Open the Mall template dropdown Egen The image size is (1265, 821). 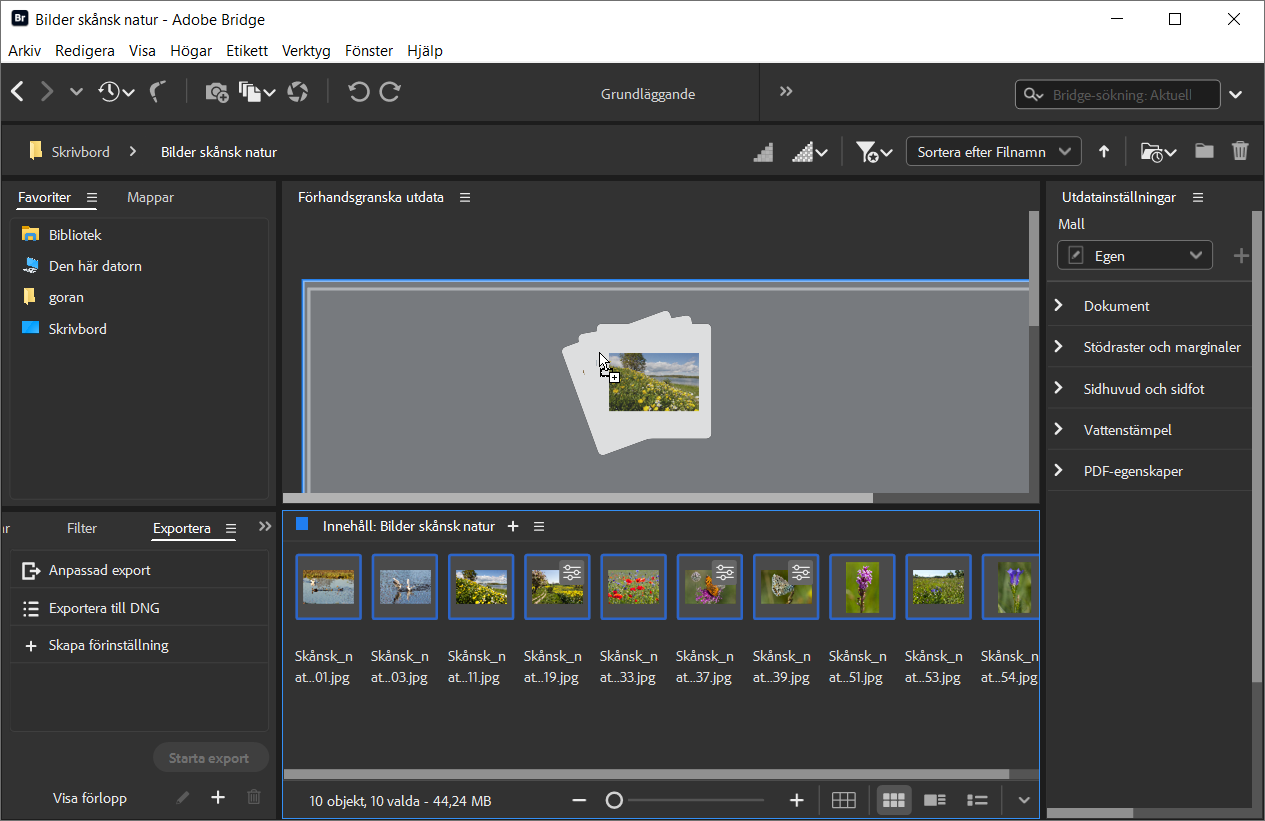point(1134,256)
